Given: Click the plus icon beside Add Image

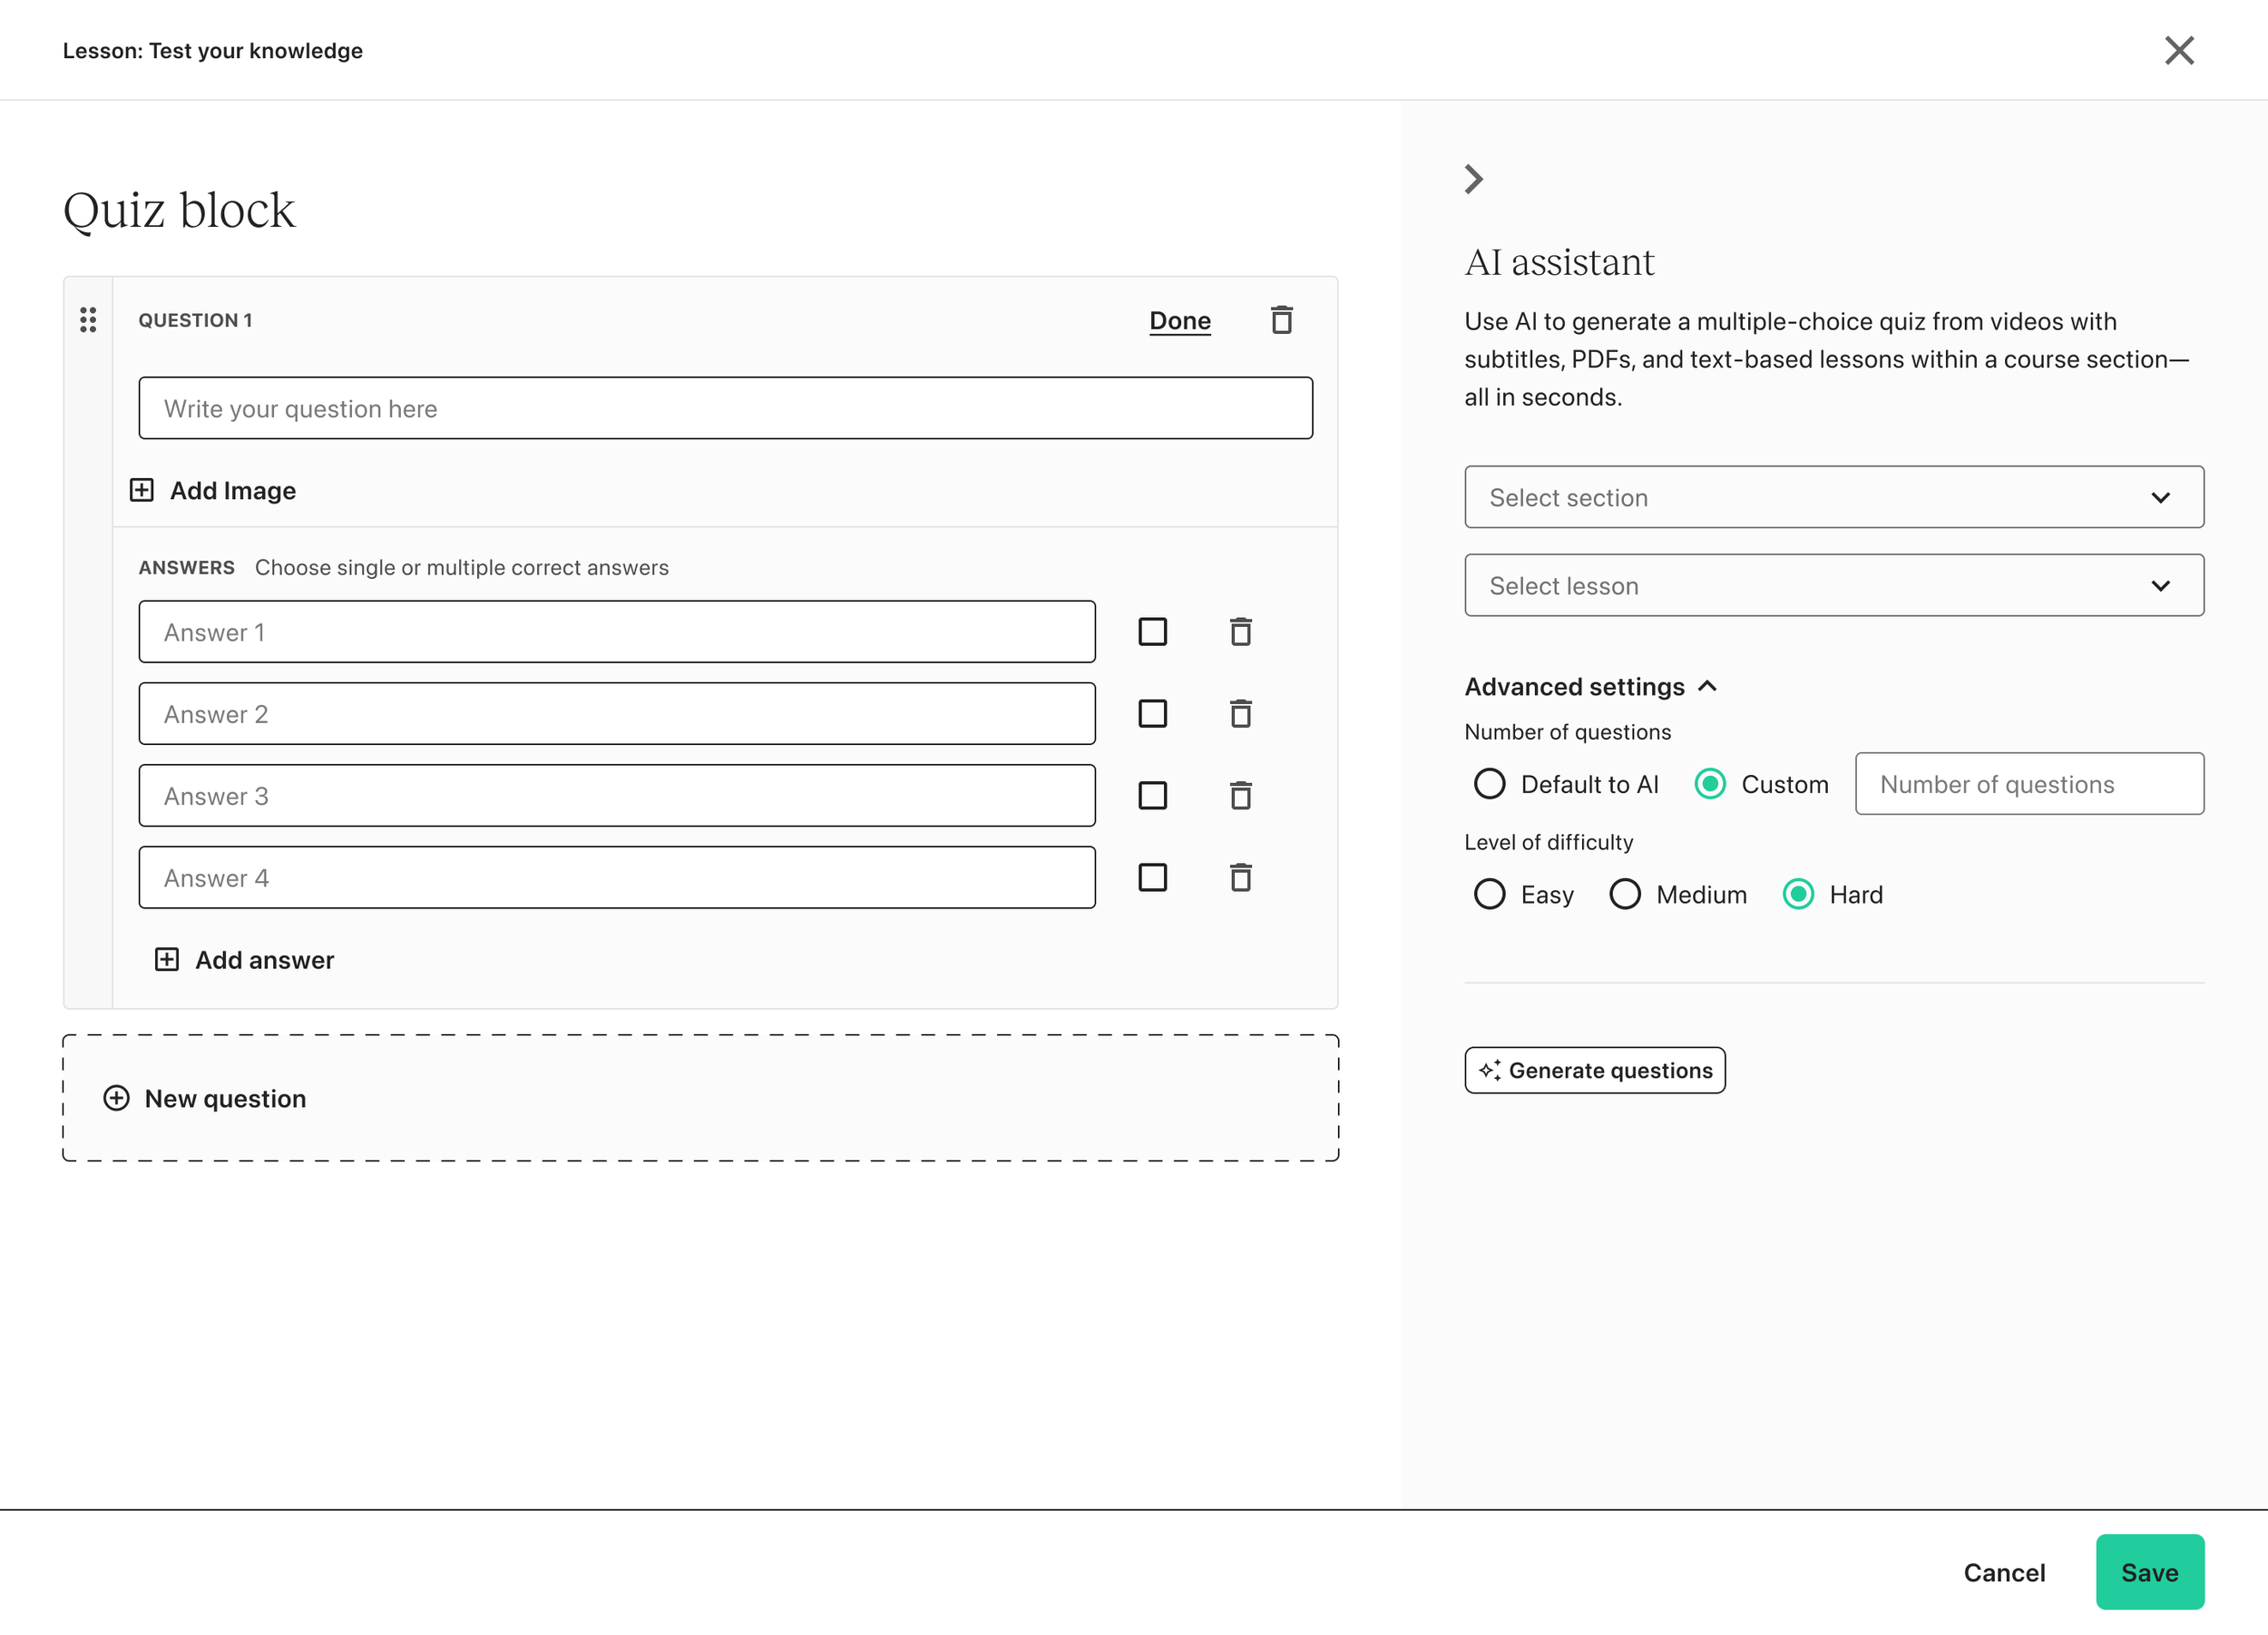Looking at the screenshot, I should [x=142, y=490].
